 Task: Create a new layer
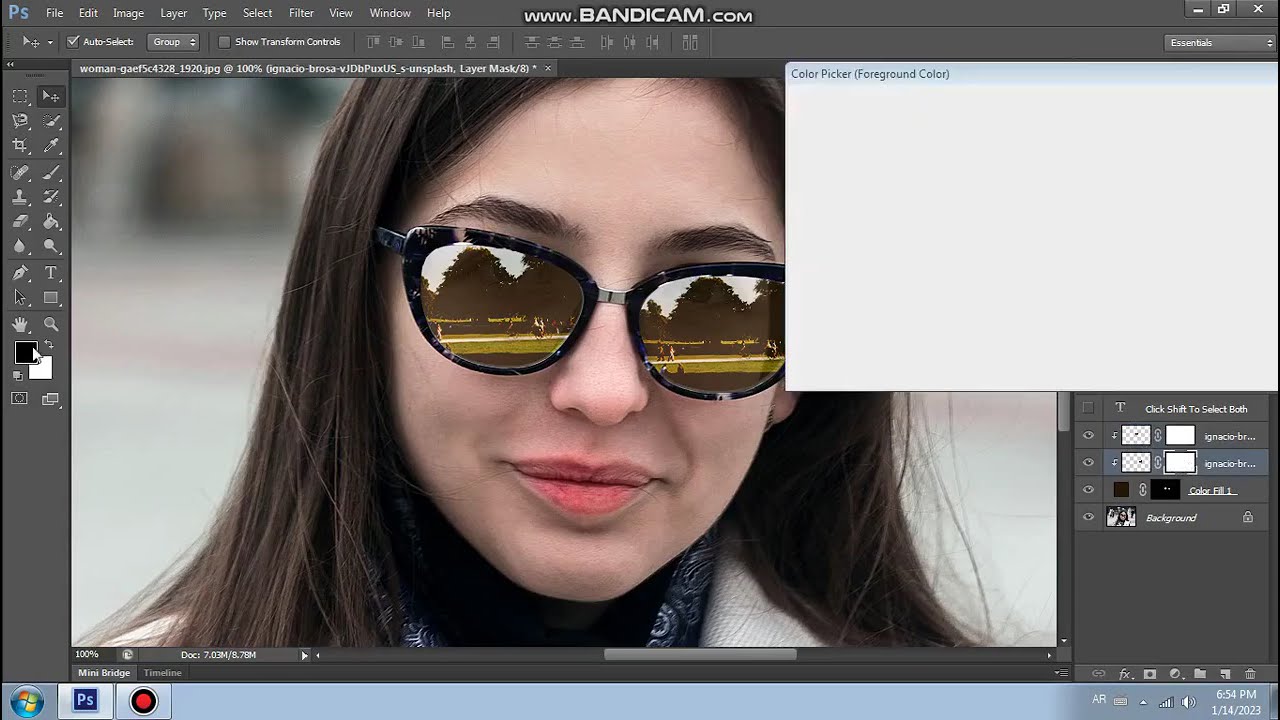pos(1225,674)
